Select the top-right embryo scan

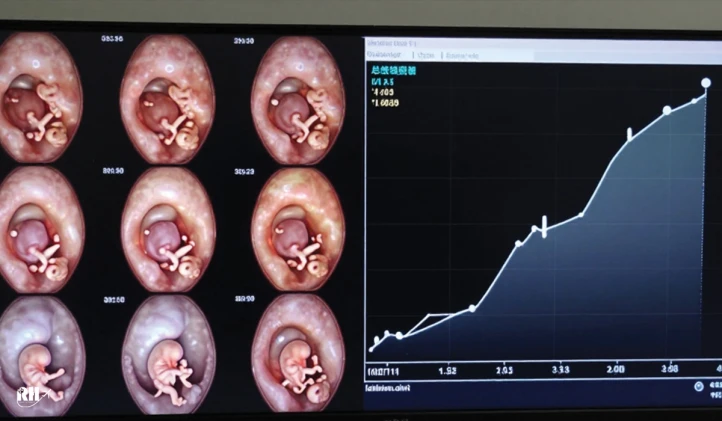click(x=297, y=97)
